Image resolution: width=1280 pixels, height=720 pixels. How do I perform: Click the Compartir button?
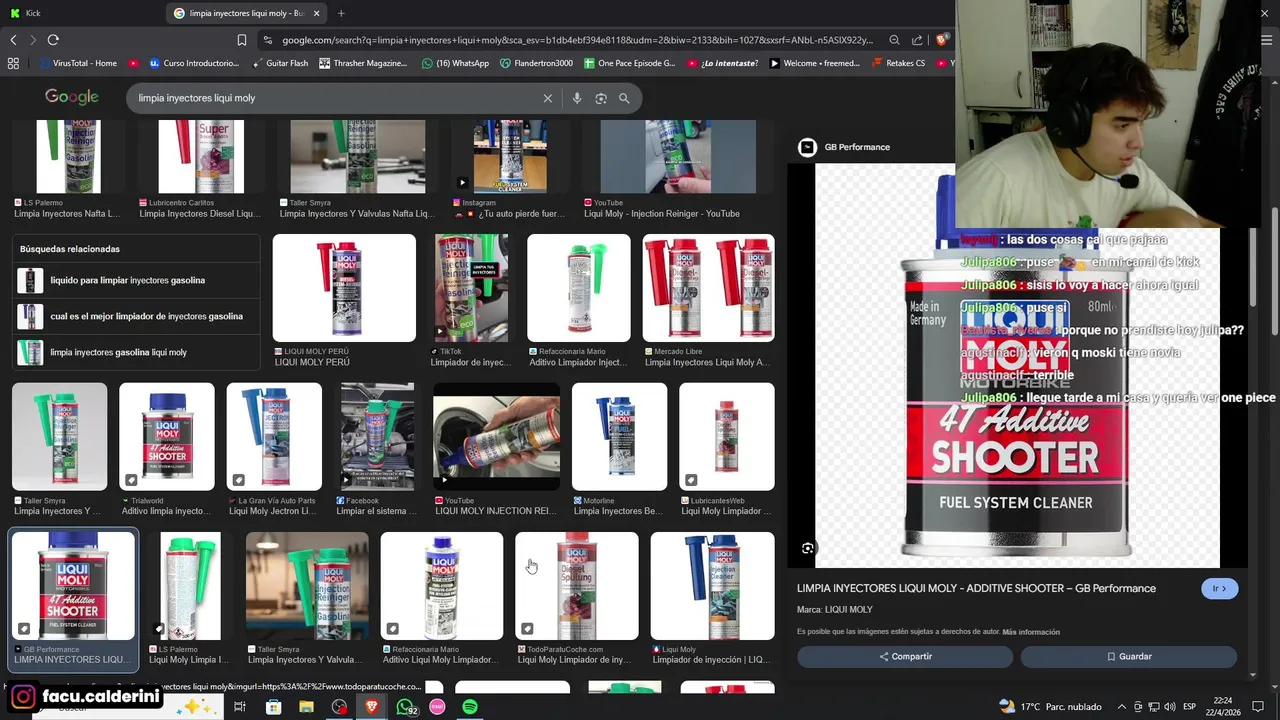(x=905, y=657)
